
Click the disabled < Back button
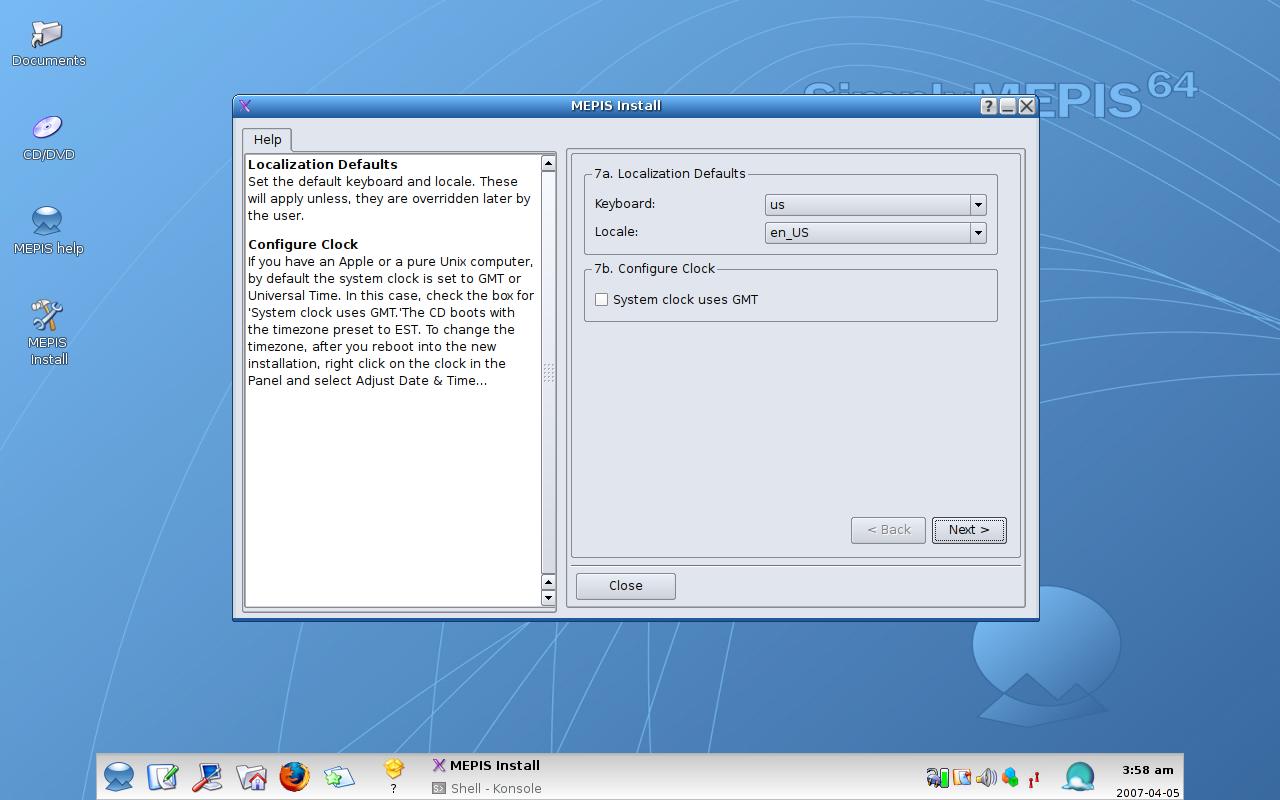888,530
